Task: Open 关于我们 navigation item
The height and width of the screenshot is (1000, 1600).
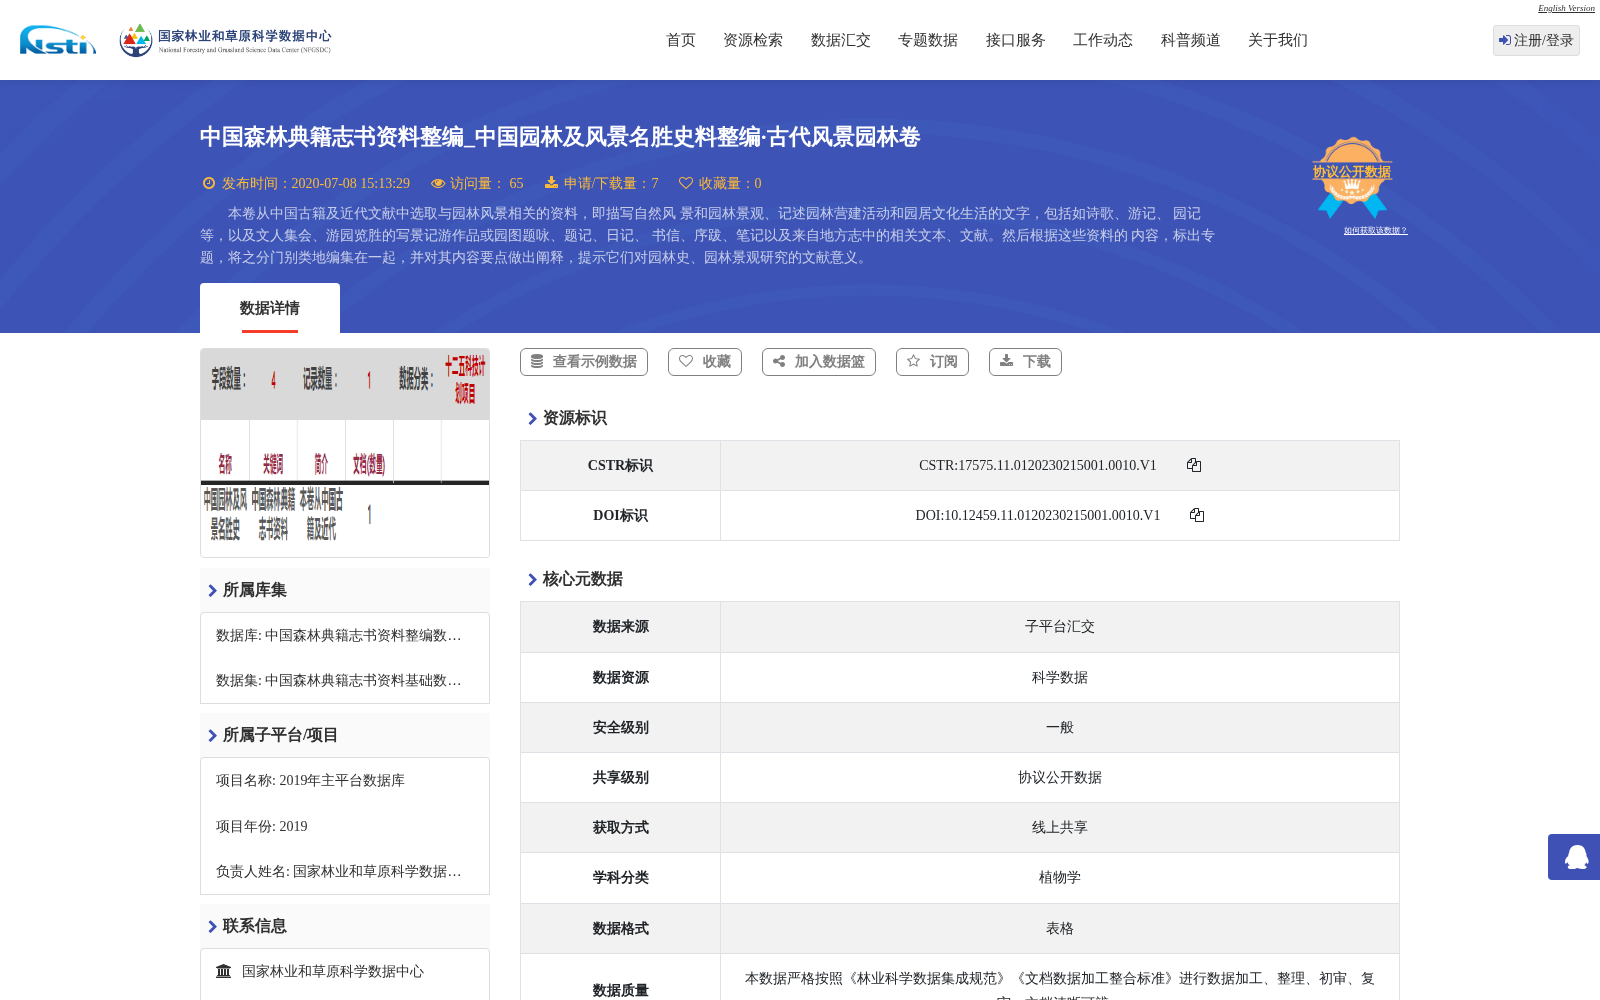Action: coord(1278,40)
